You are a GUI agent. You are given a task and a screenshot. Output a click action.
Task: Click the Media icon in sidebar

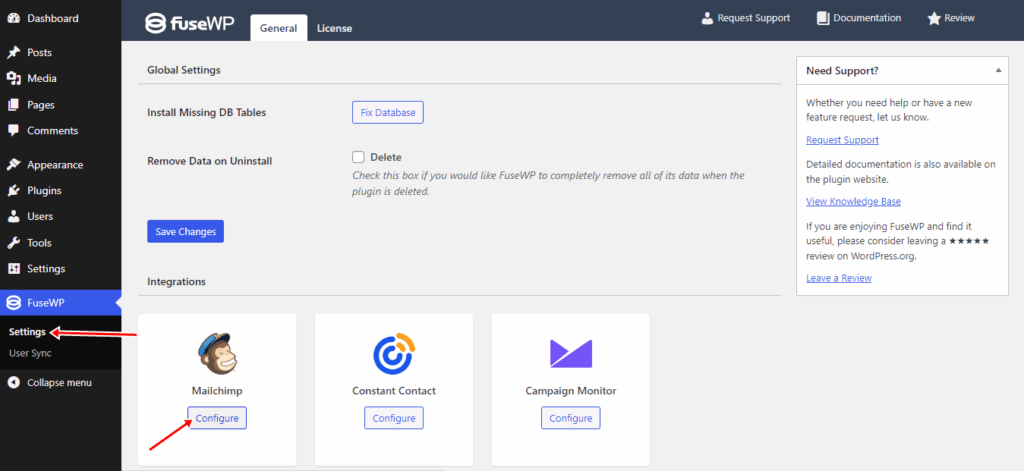point(13,78)
